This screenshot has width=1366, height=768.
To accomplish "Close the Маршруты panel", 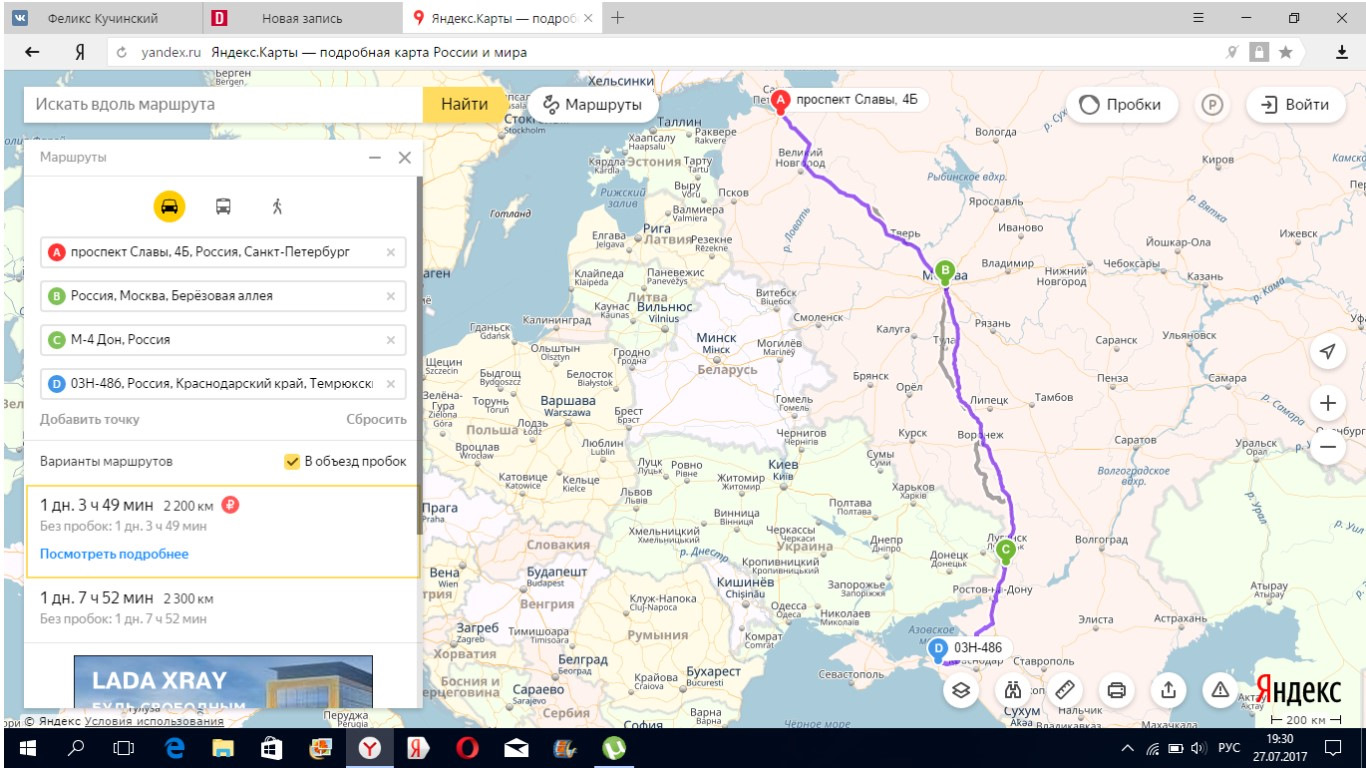I will coord(404,158).
